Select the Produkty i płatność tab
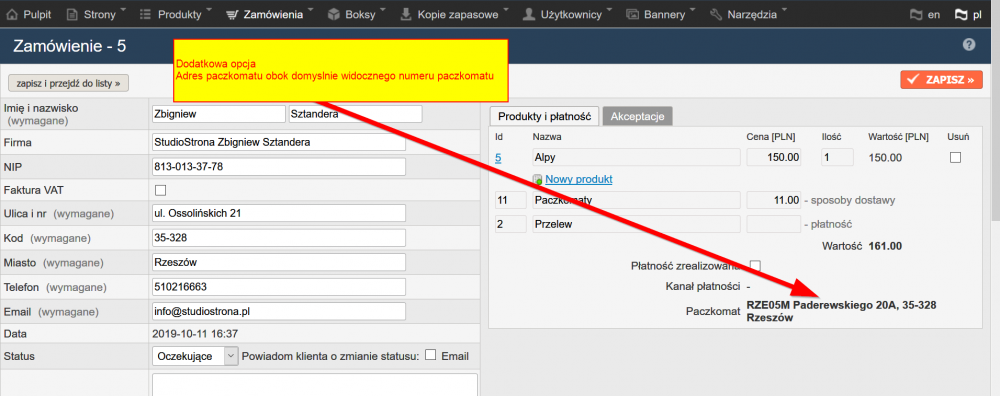The height and width of the screenshot is (396, 1000). [544, 117]
